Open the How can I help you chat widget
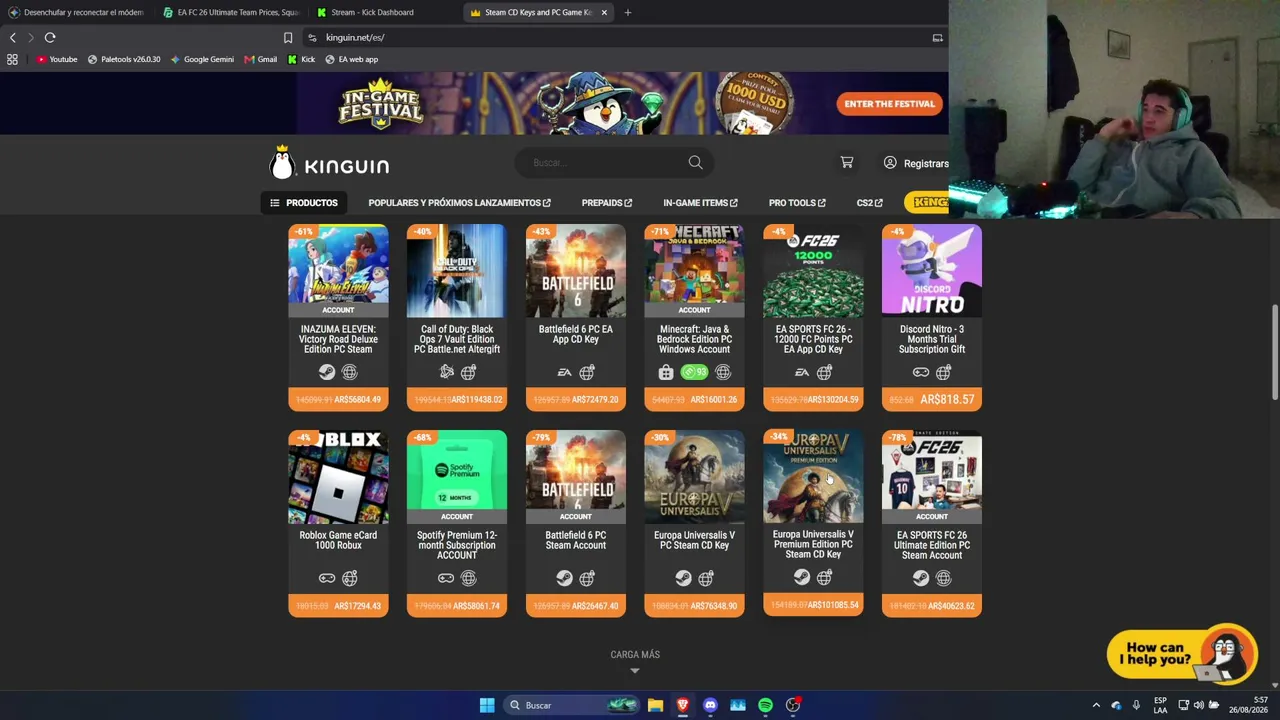Viewport: 1280px width, 720px height. click(1182, 654)
